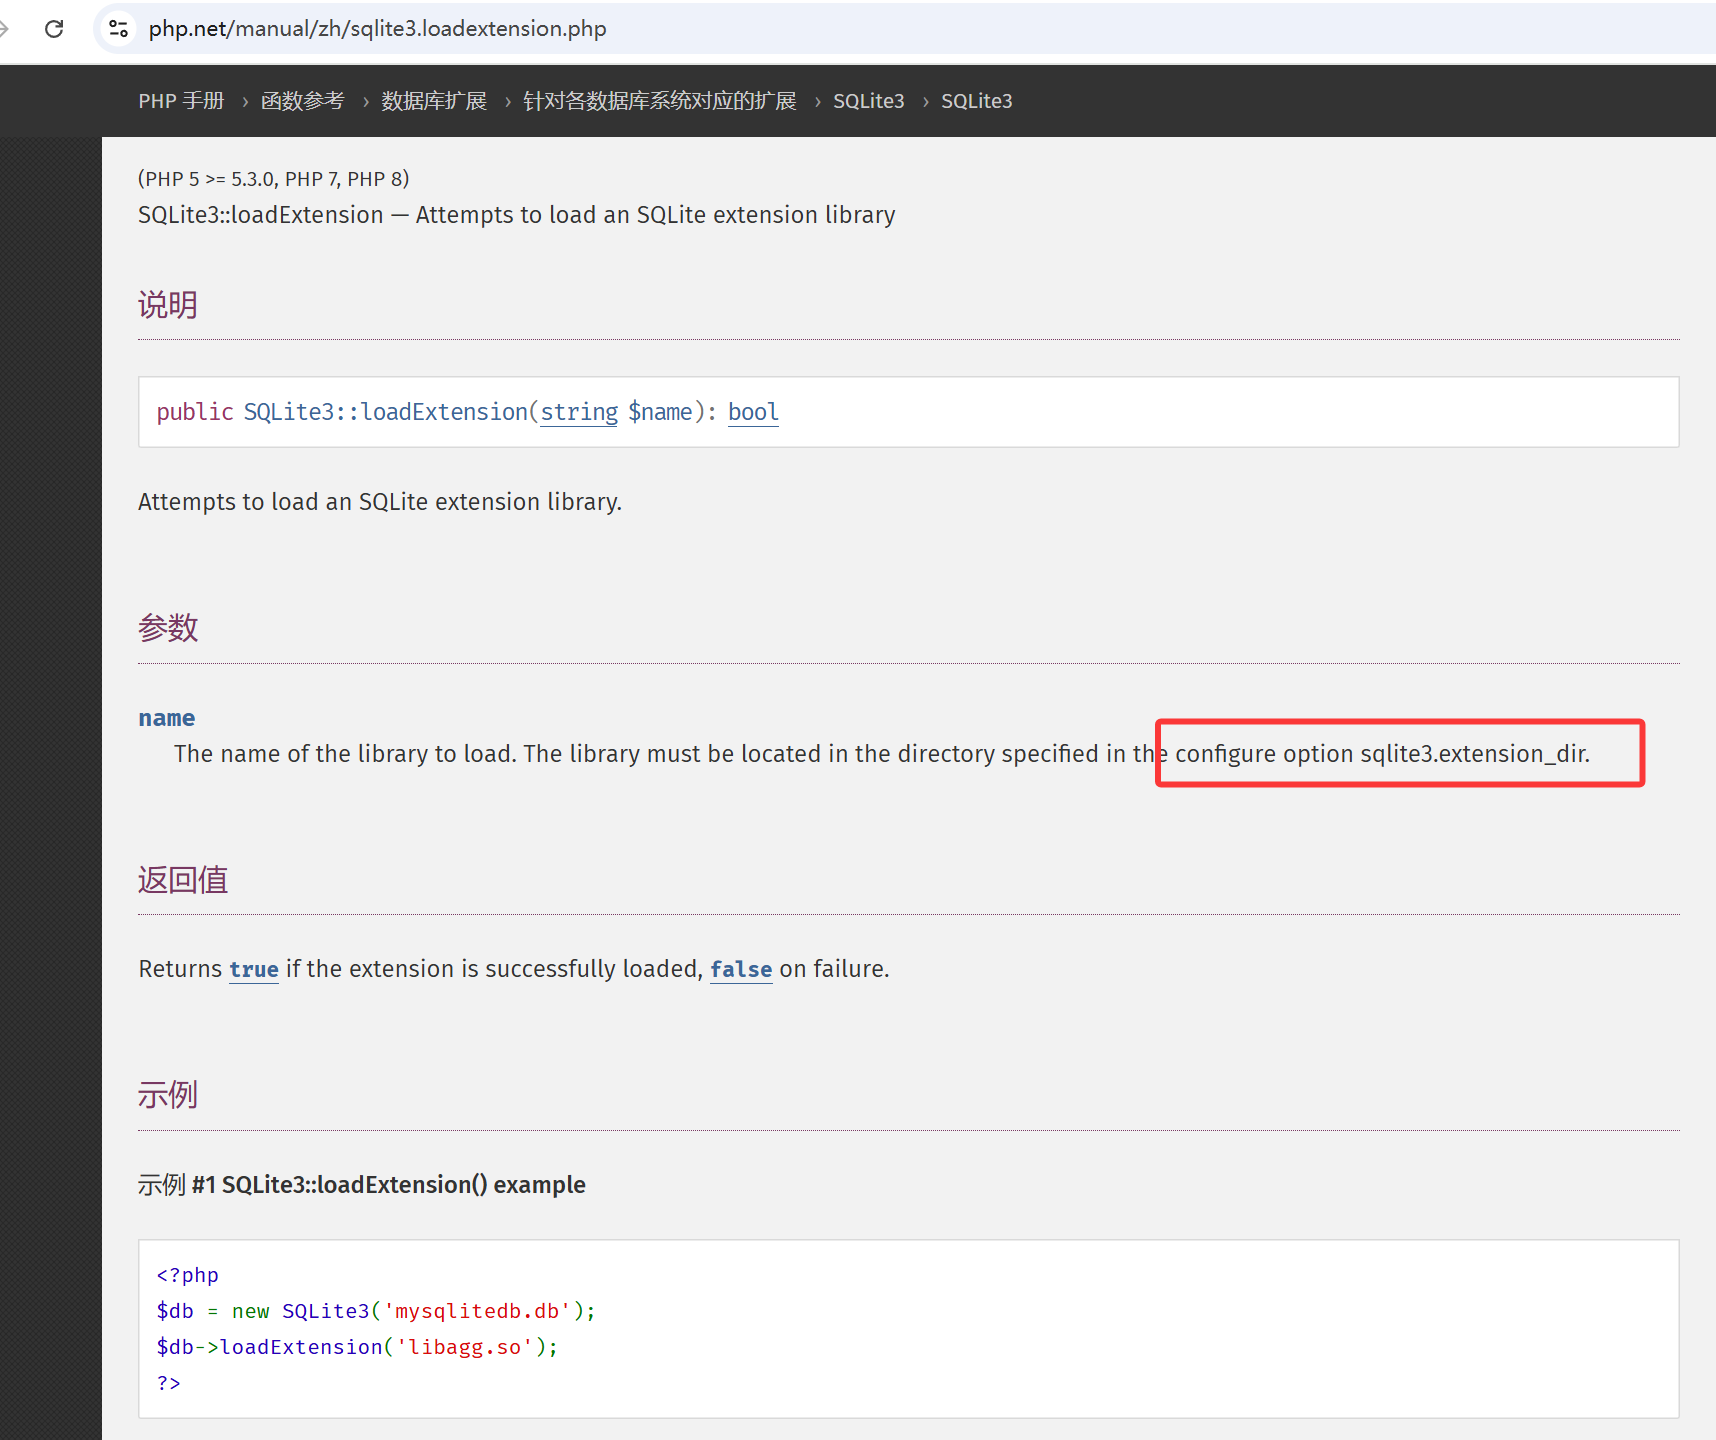Click the name parameter term
This screenshot has width=1716, height=1440.
[166, 718]
